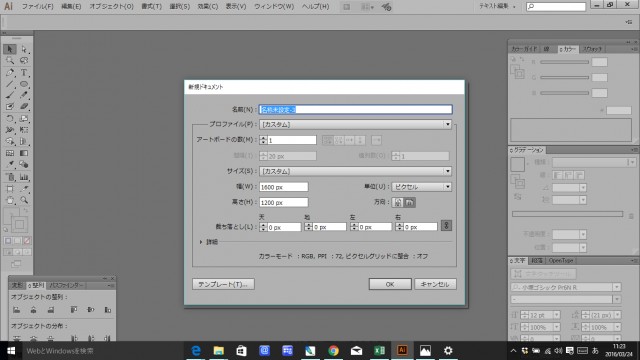Viewport: 640px width, 360px height.
Task: Click the テンプレート(T)... button
Action: 223,284
